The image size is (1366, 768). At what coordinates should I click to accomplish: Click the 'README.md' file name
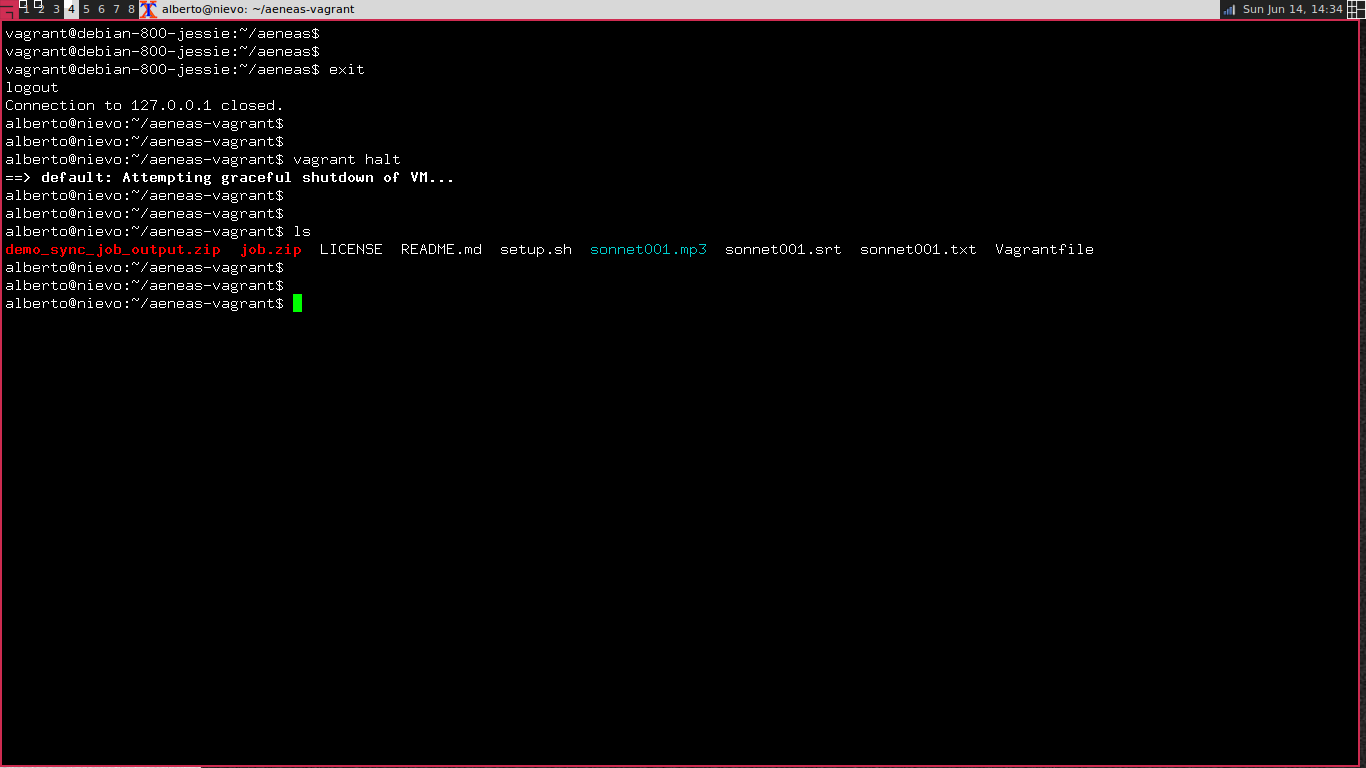point(441,249)
